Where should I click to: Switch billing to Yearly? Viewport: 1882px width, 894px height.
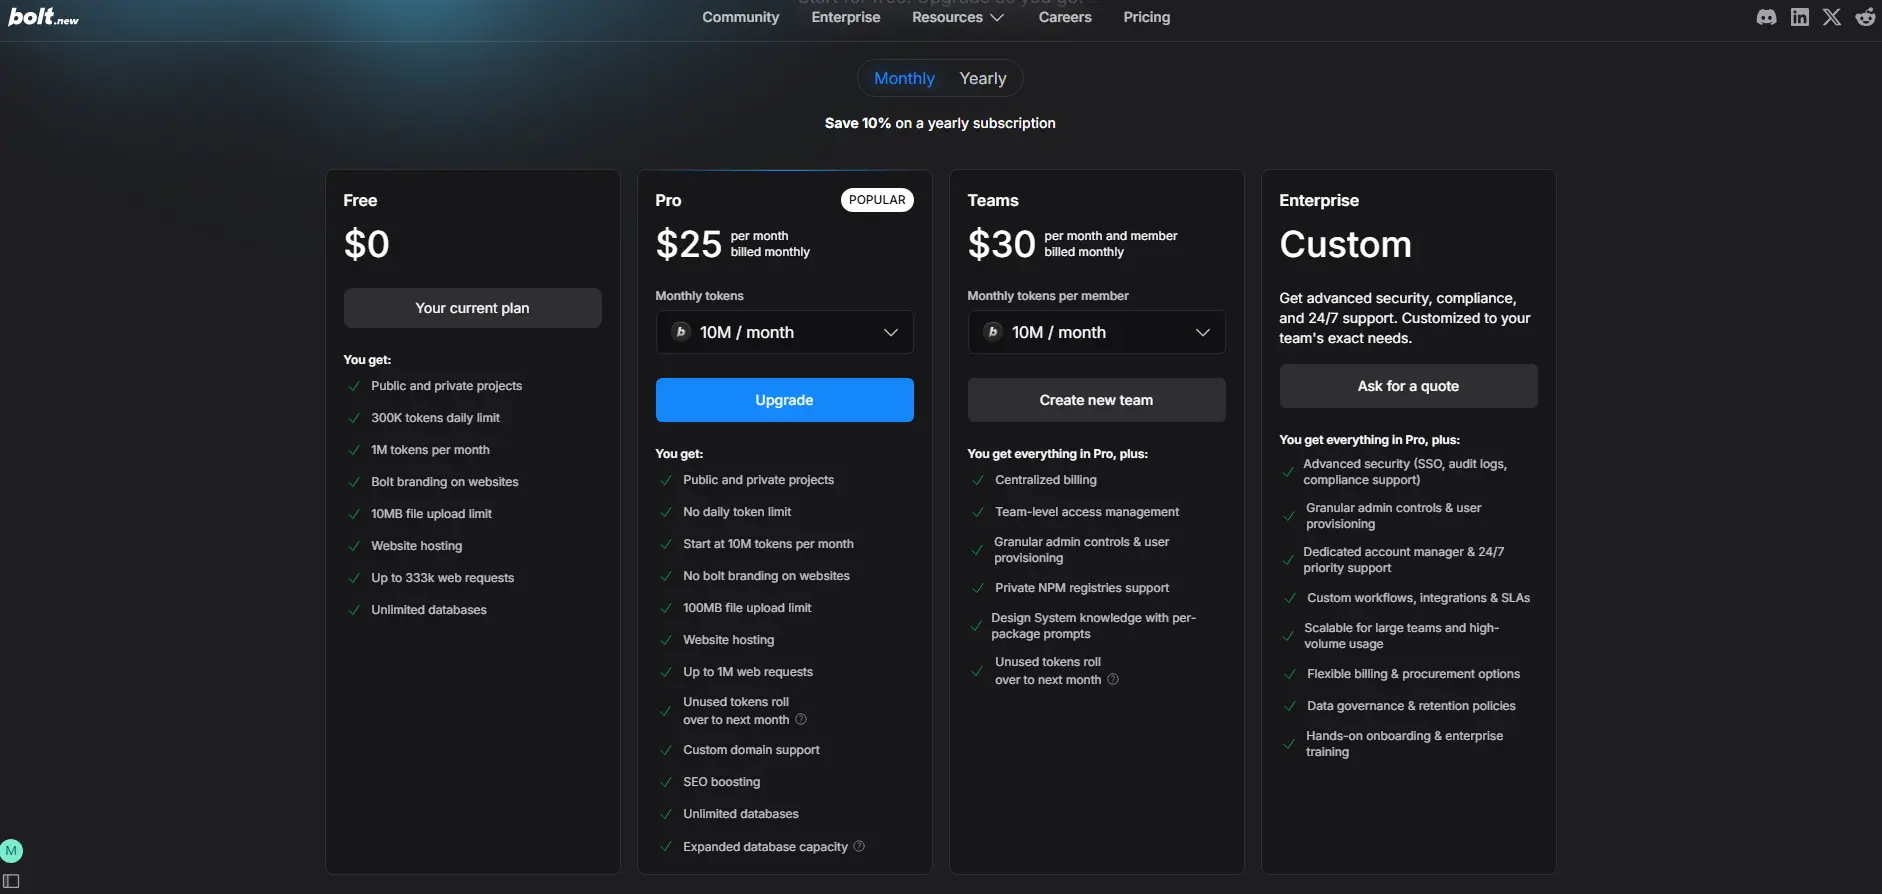click(x=983, y=78)
